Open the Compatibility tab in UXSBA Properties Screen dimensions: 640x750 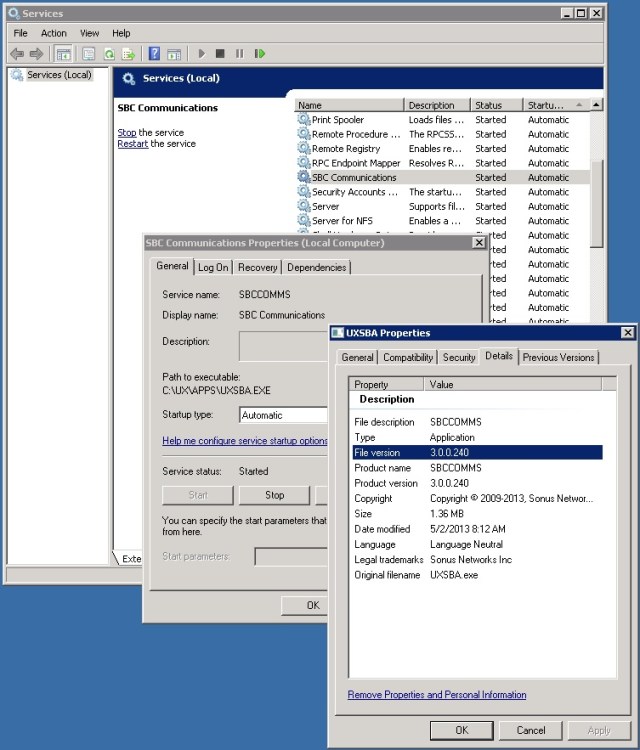tap(408, 357)
